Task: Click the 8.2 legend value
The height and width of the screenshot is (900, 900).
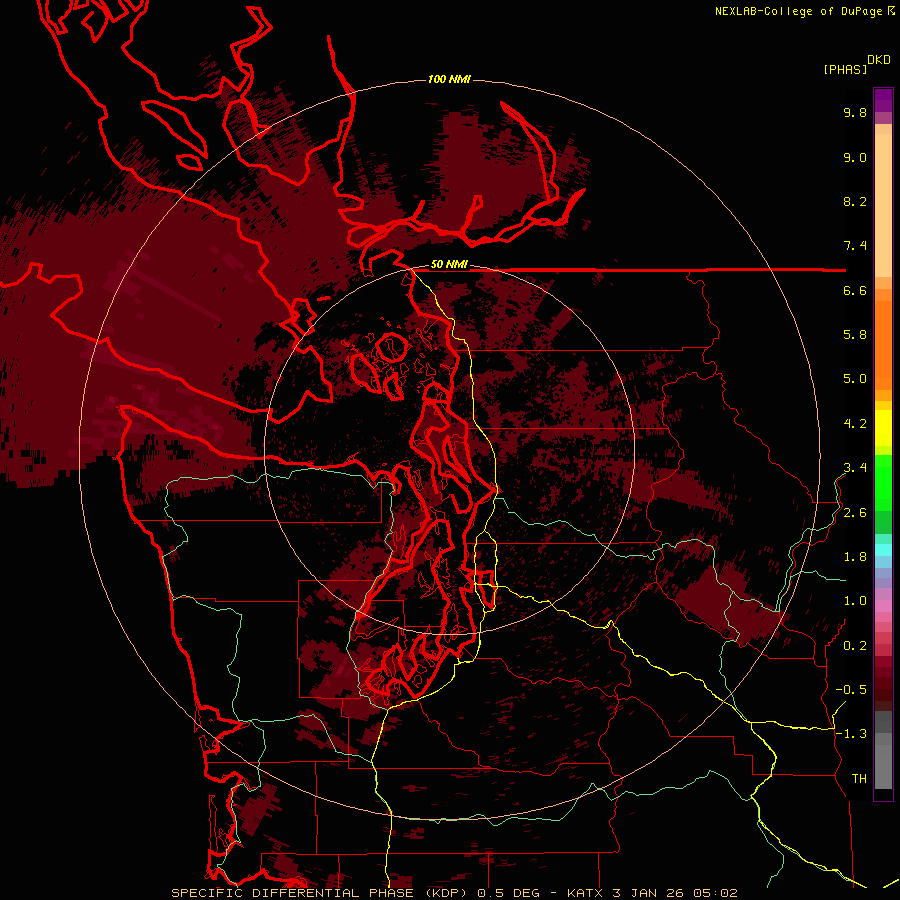Action: 855,201
